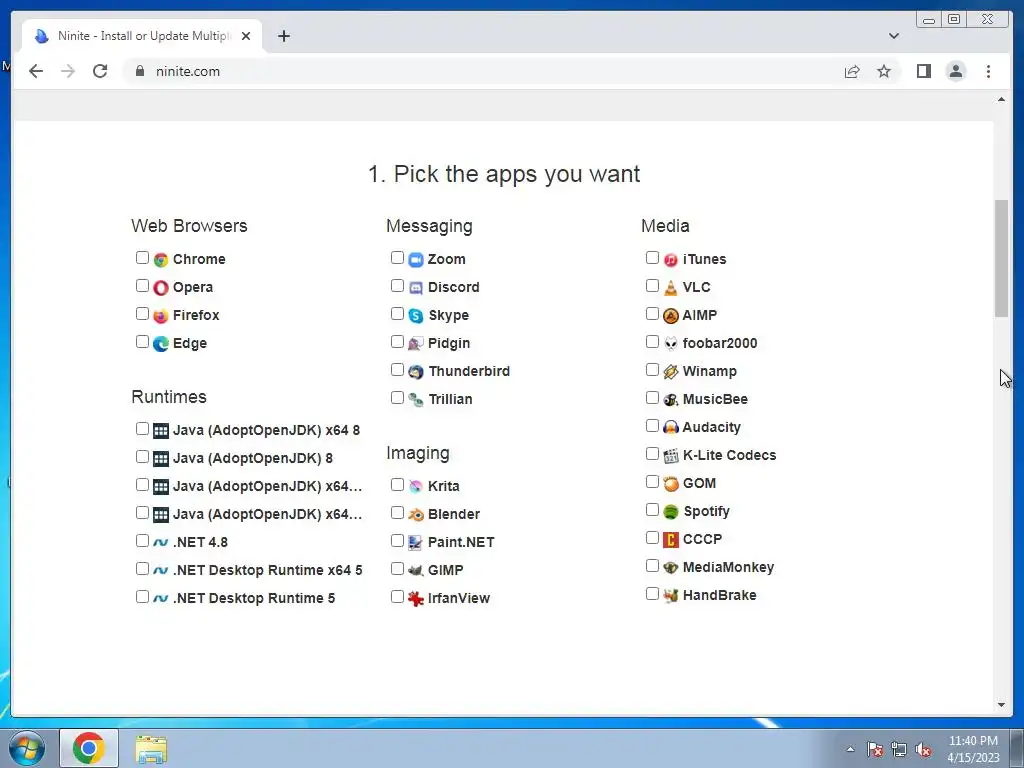This screenshot has width=1024, height=768.
Task: Tick the HandBrake checkbox
Action: click(652, 594)
